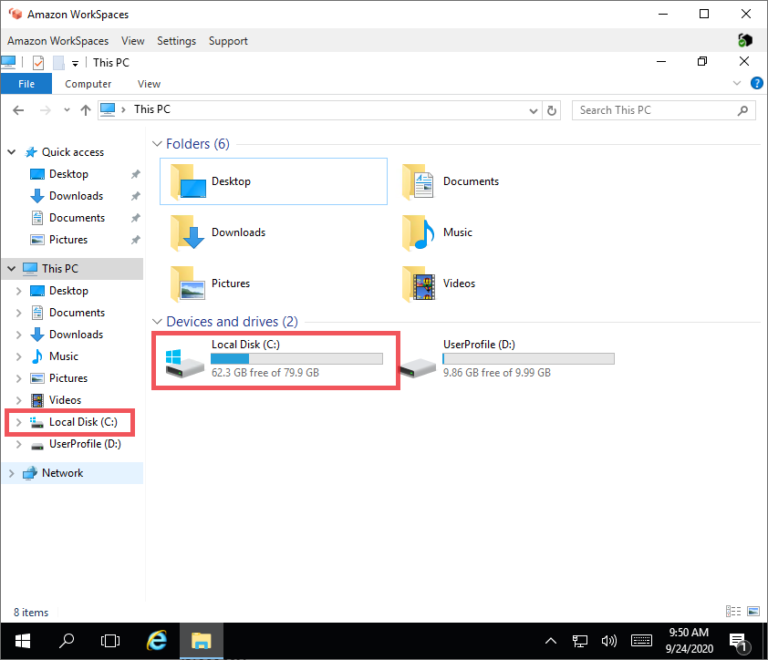
Task: Click the Up arrow navigation button
Action: click(85, 110)
